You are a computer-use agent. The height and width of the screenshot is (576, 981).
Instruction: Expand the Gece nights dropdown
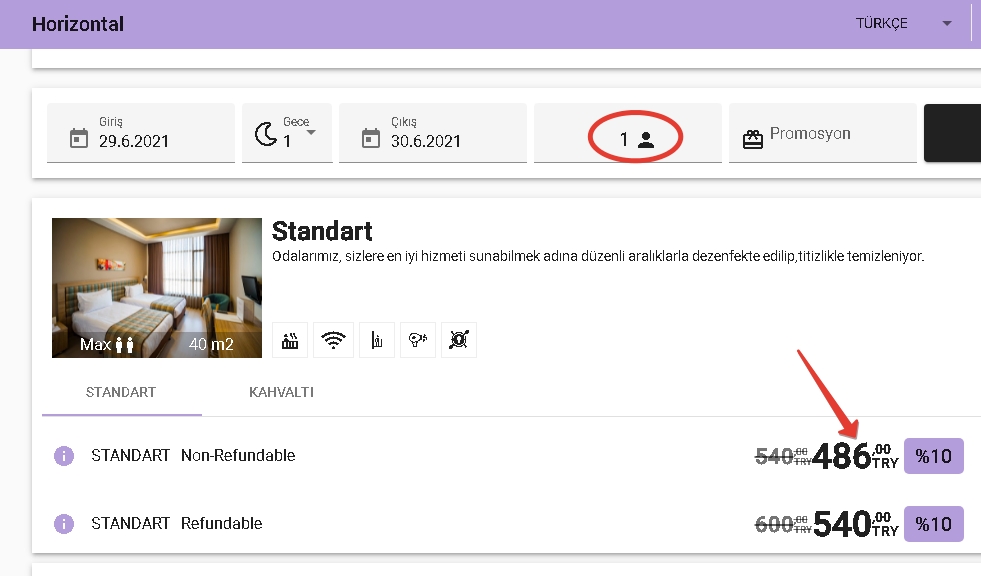[310, 133]
